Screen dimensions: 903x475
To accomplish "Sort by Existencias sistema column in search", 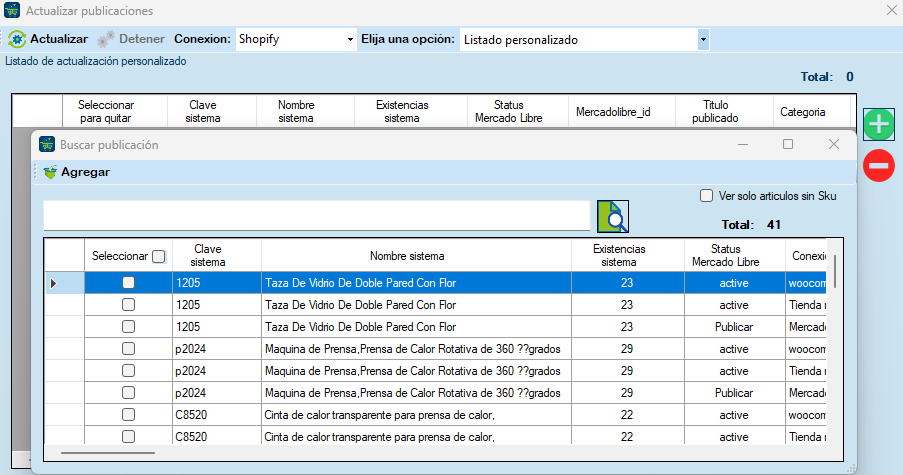I will click(x=626, y=255).
